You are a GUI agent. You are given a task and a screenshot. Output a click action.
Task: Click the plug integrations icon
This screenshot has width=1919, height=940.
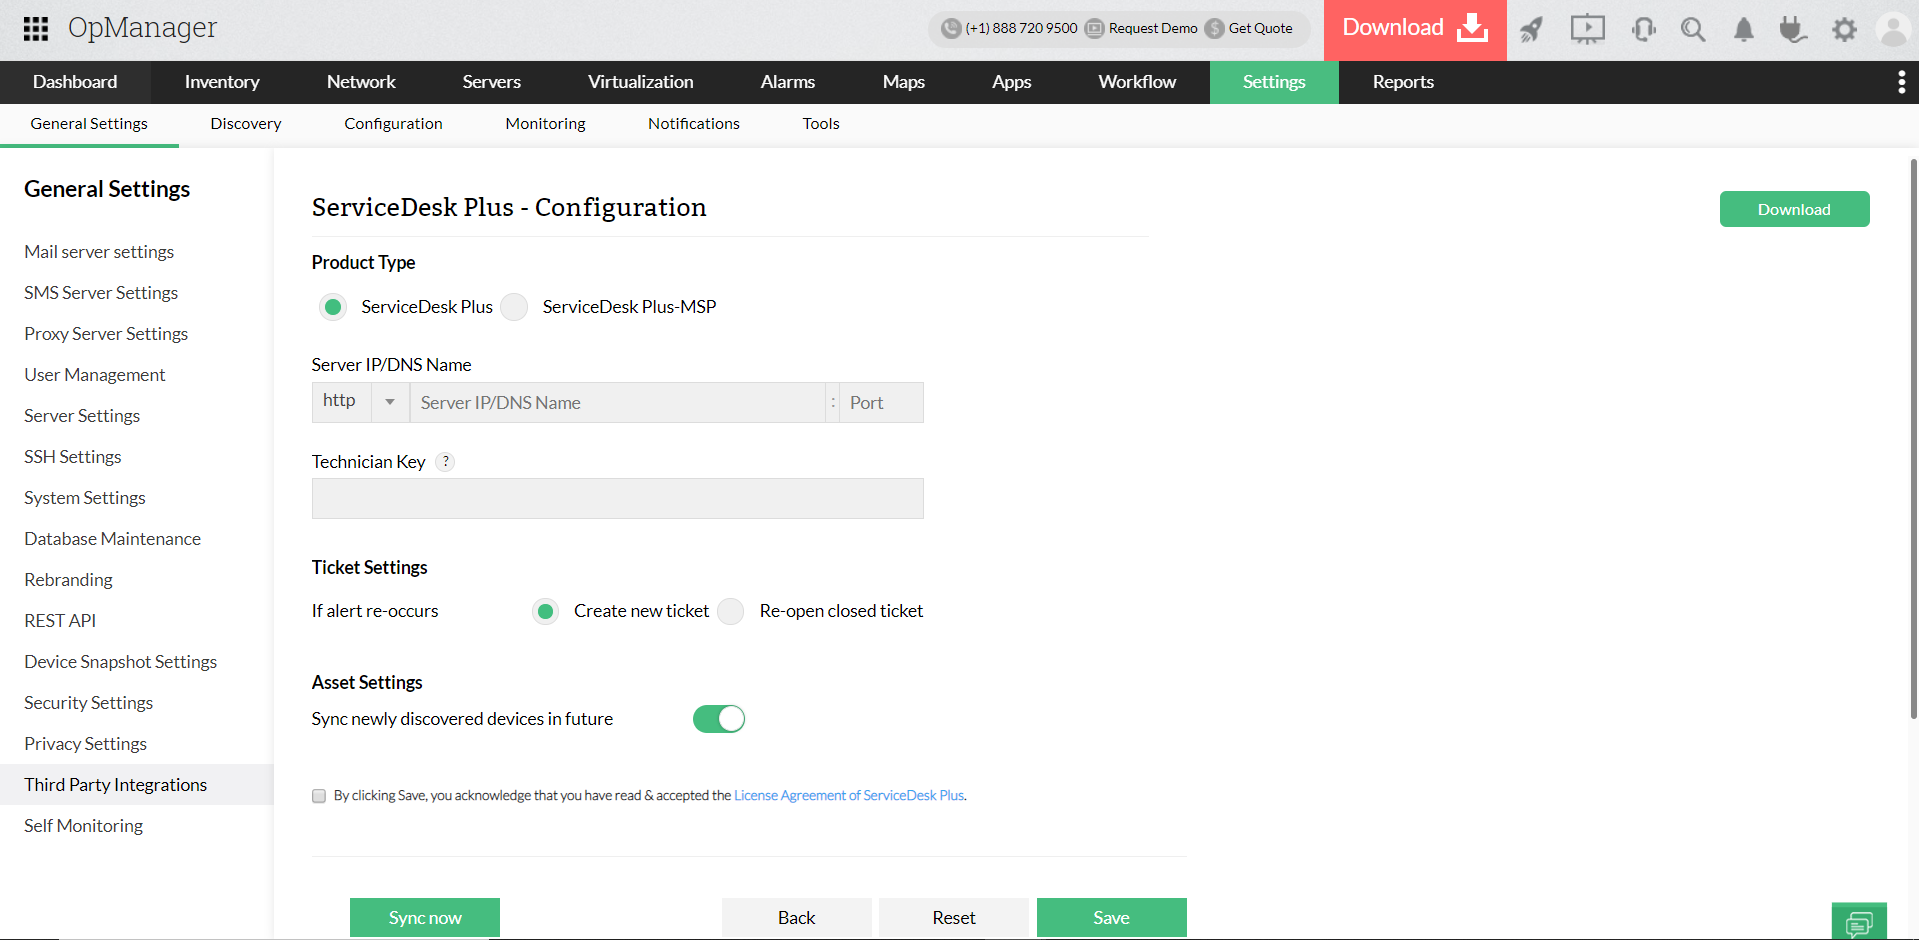pos(1793,29)
